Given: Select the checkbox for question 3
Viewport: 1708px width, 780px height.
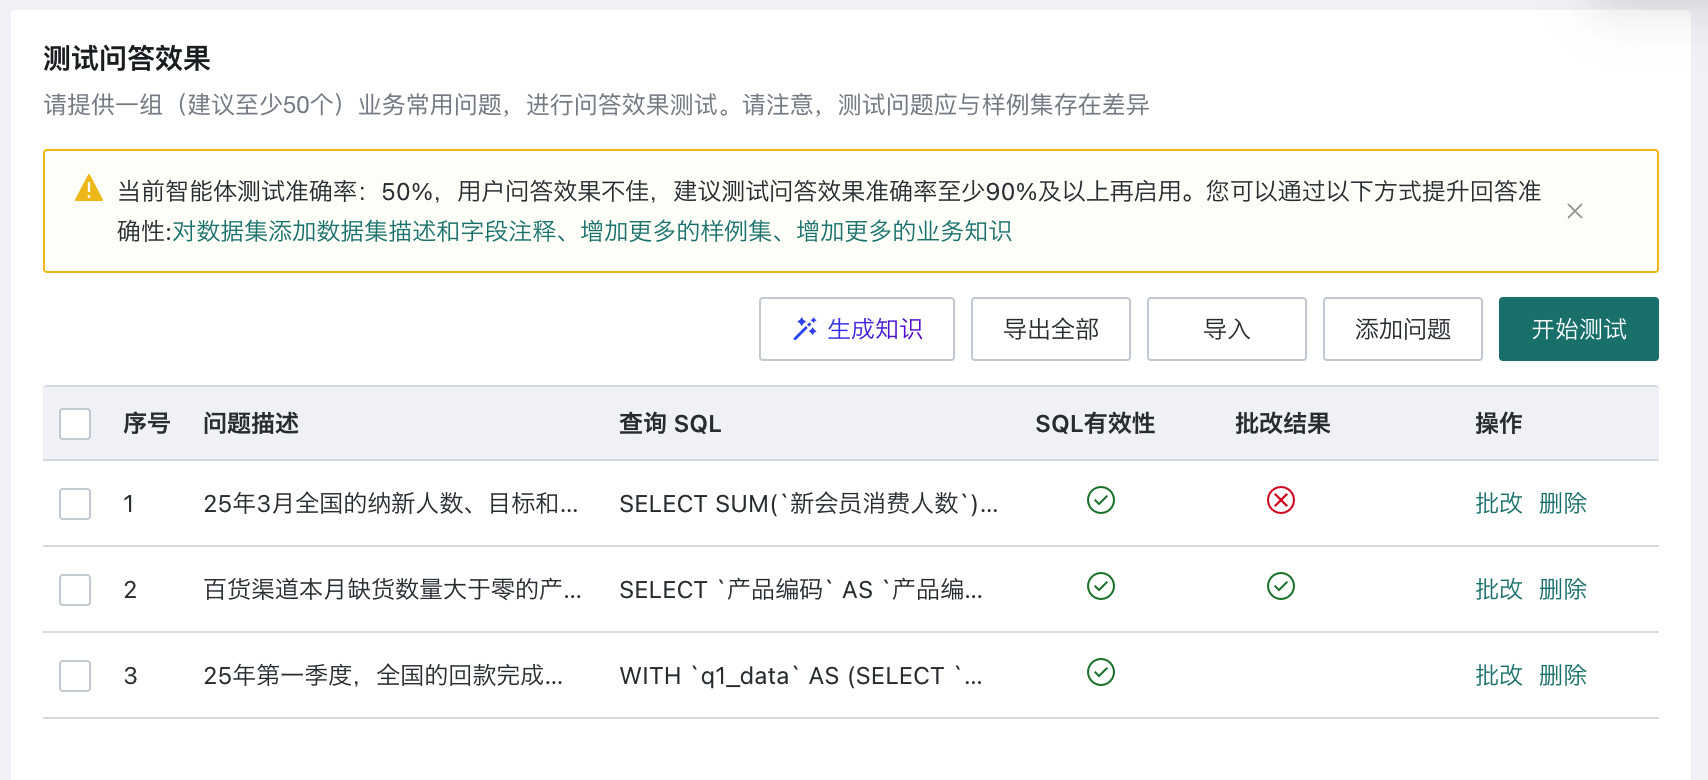Looking at the screenshot, I should 75,676.
